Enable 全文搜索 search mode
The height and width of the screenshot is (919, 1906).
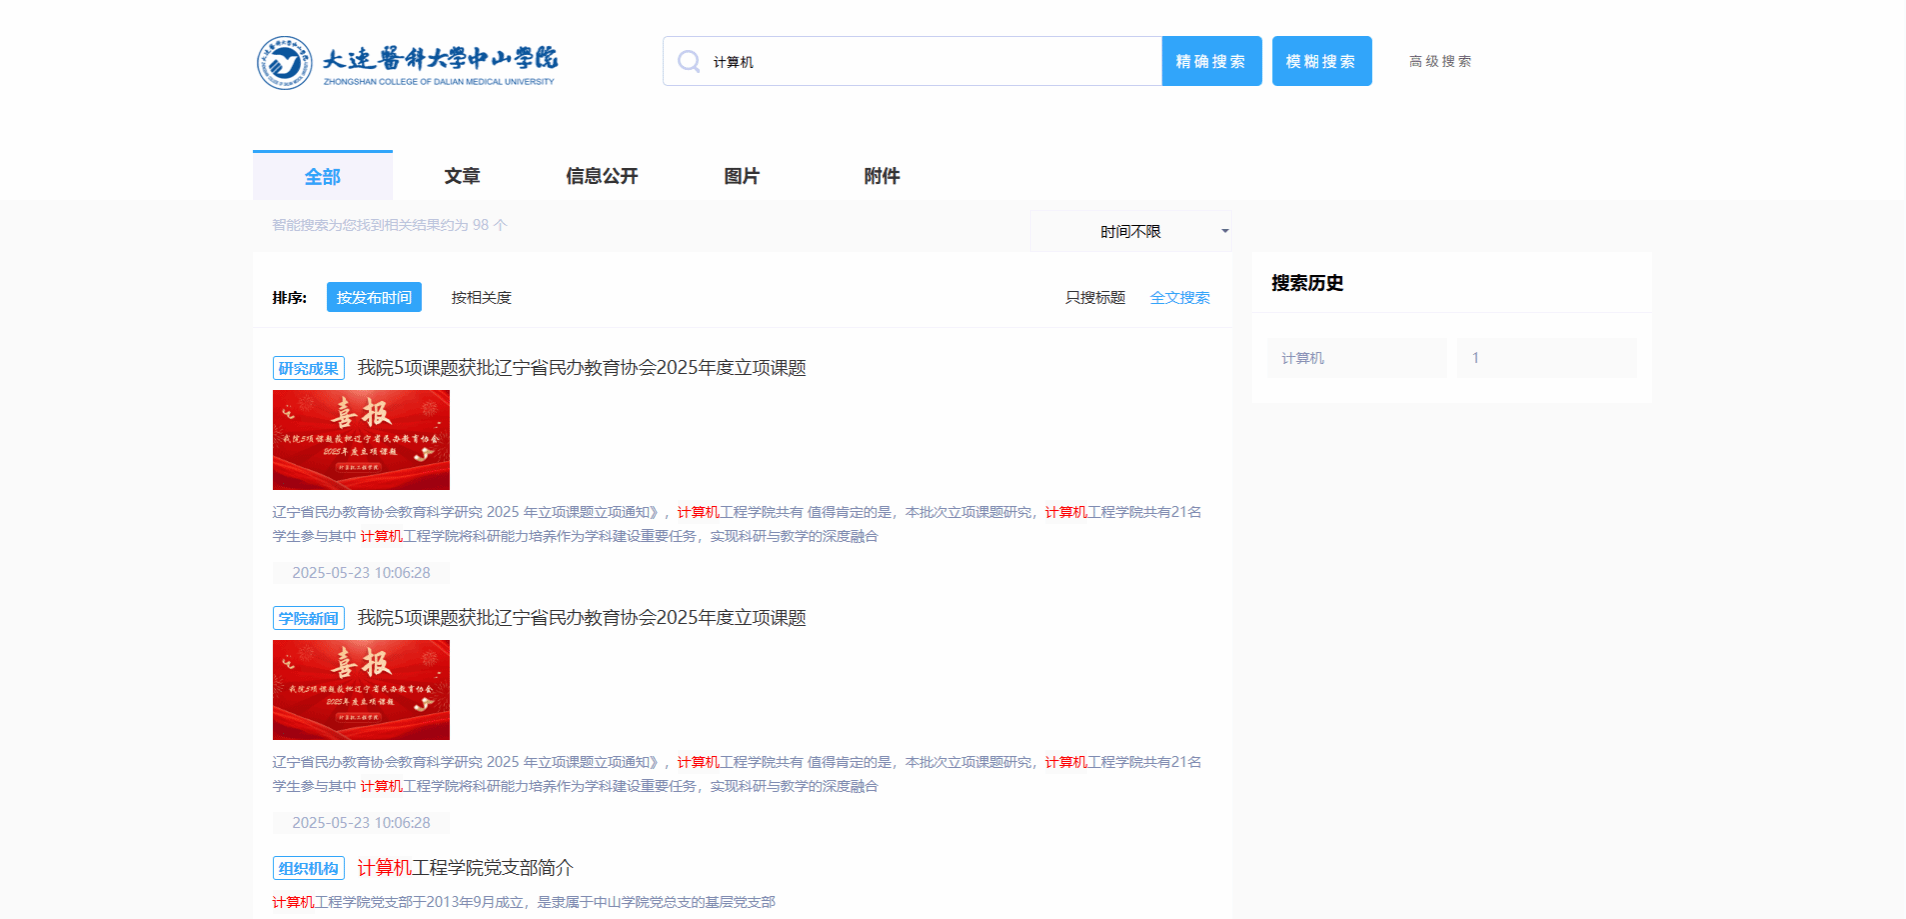1179,298
